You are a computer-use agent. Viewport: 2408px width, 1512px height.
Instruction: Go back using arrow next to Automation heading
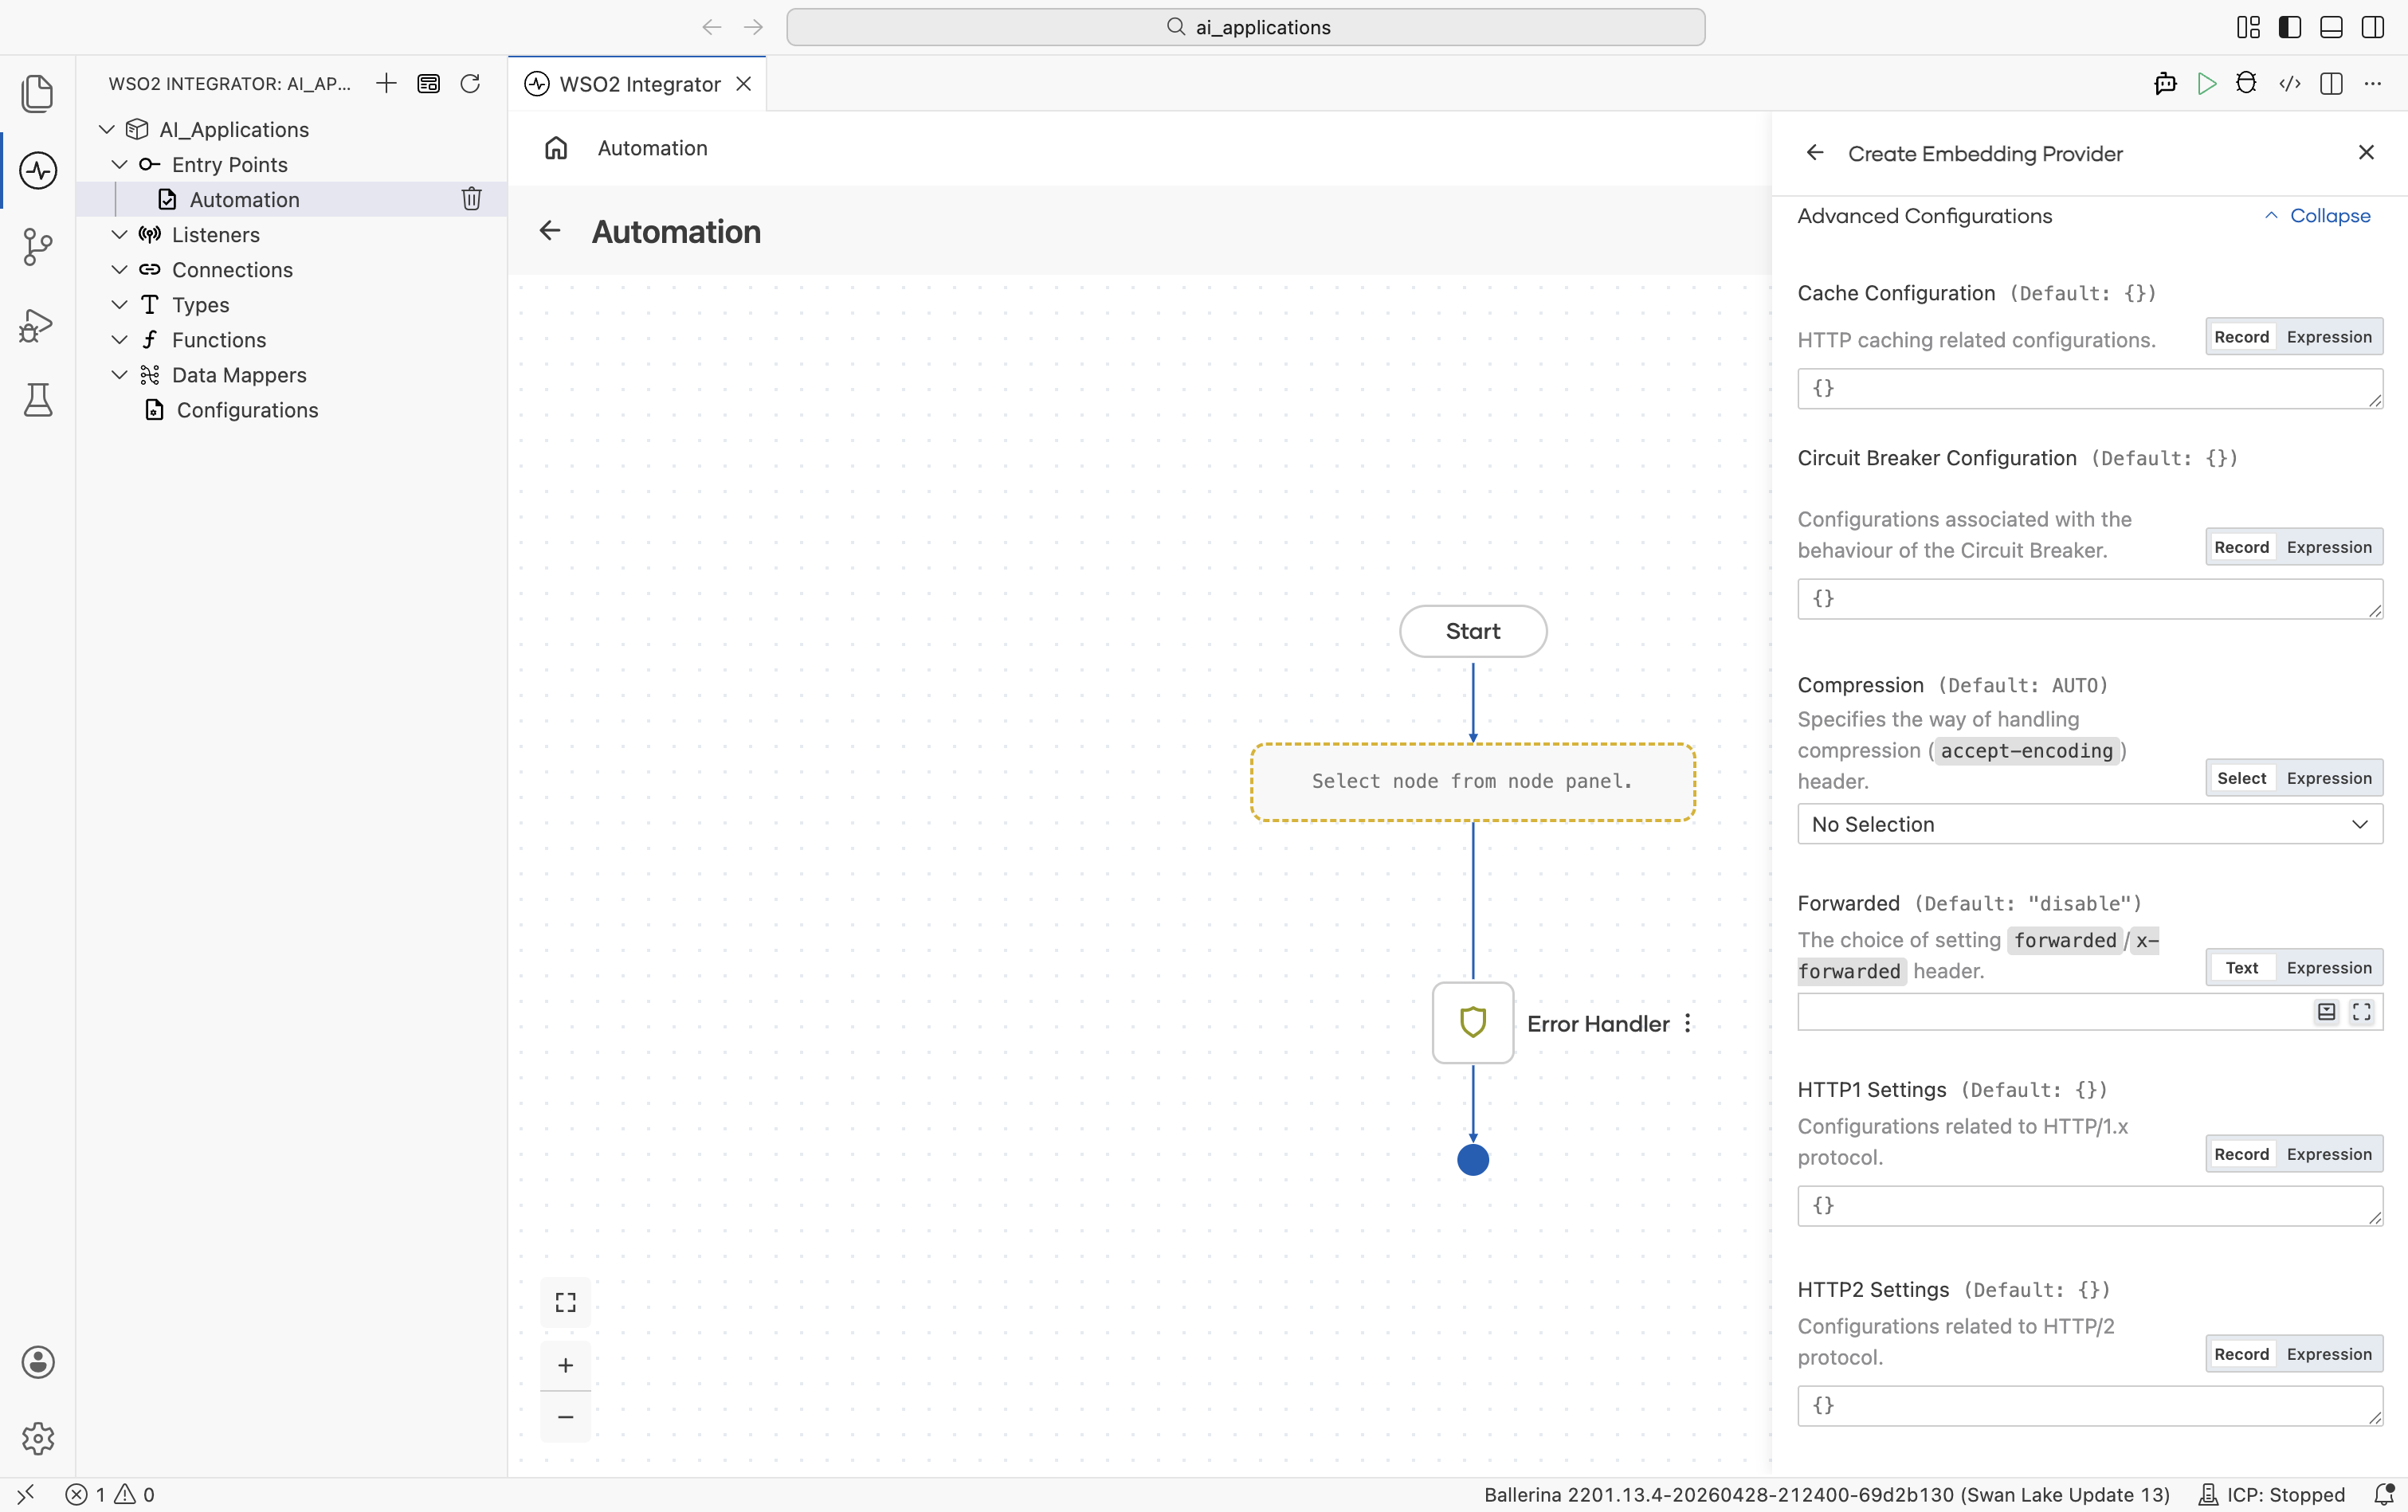pos(550,231)
